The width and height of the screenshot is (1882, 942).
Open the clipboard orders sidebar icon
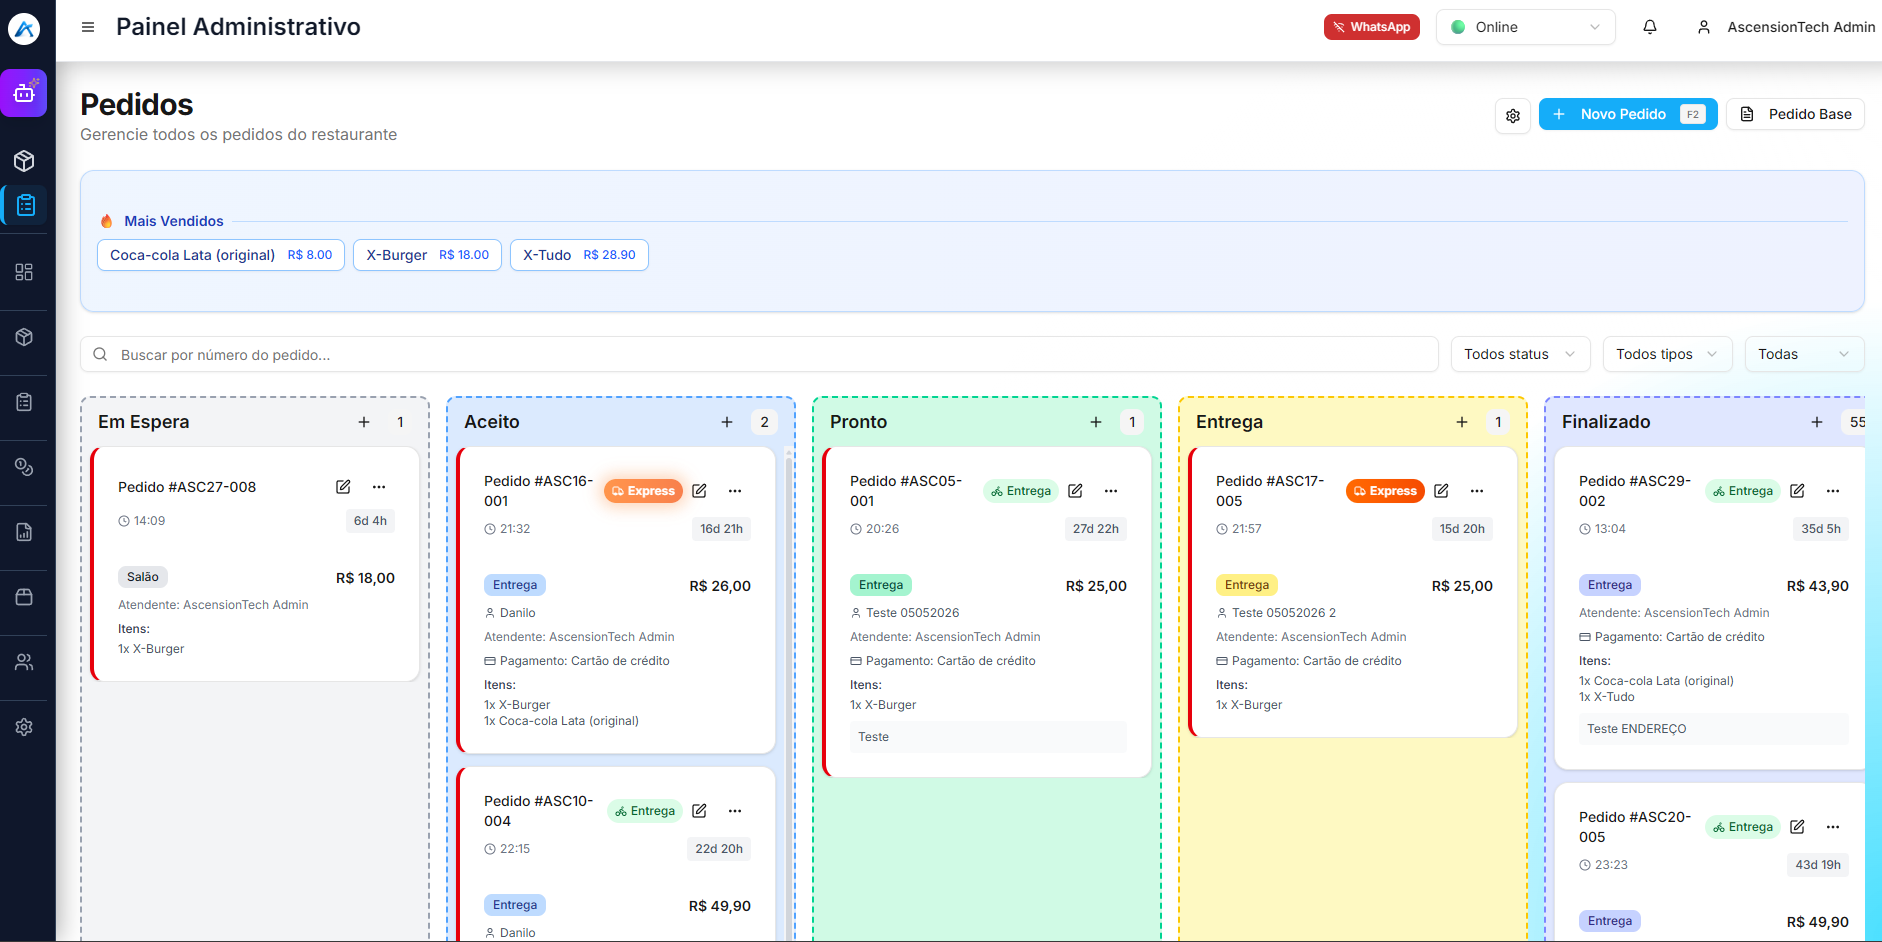tap(26, 205)
